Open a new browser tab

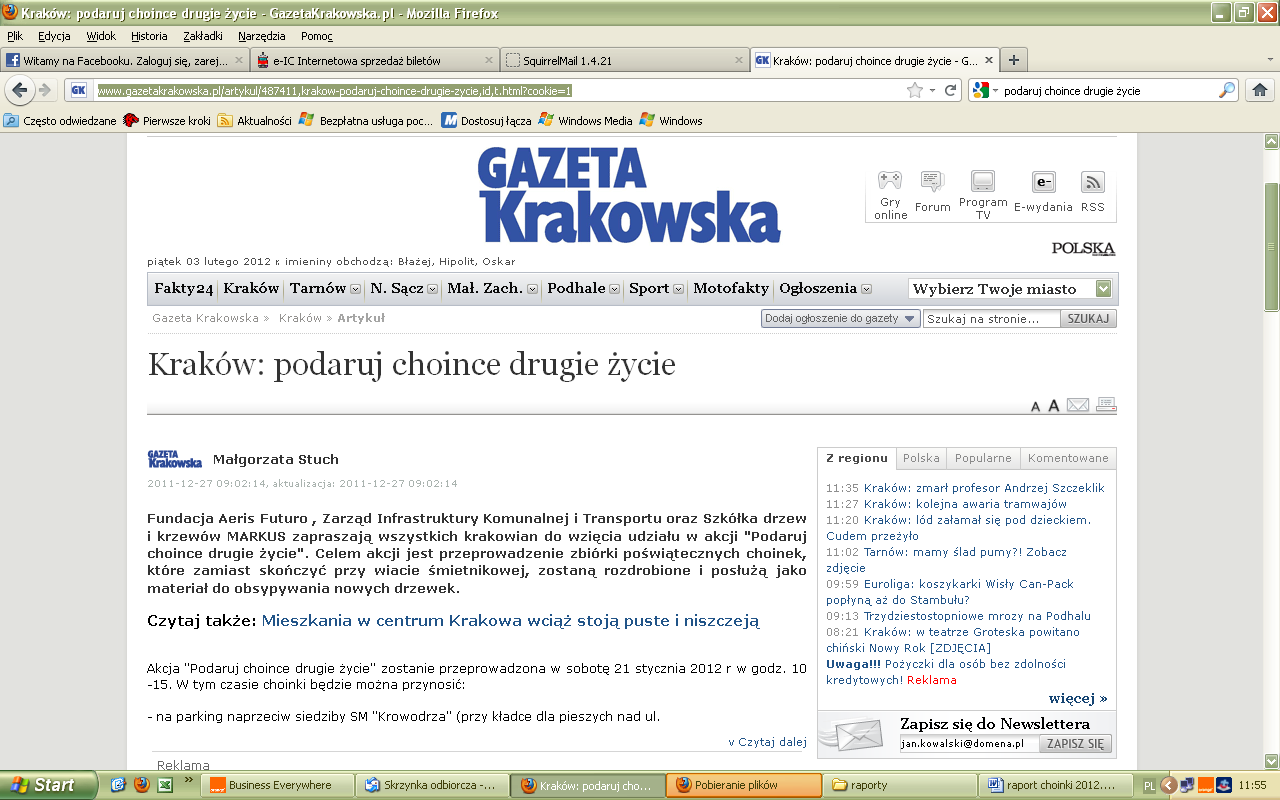[x=1013, y=60]
